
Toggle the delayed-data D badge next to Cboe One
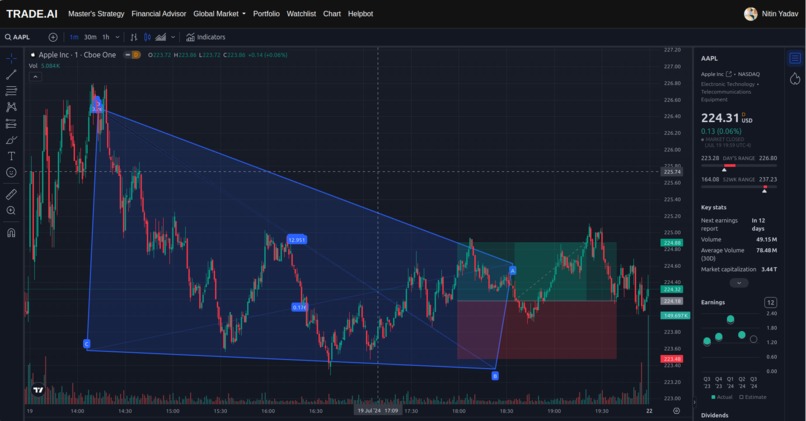136,55
